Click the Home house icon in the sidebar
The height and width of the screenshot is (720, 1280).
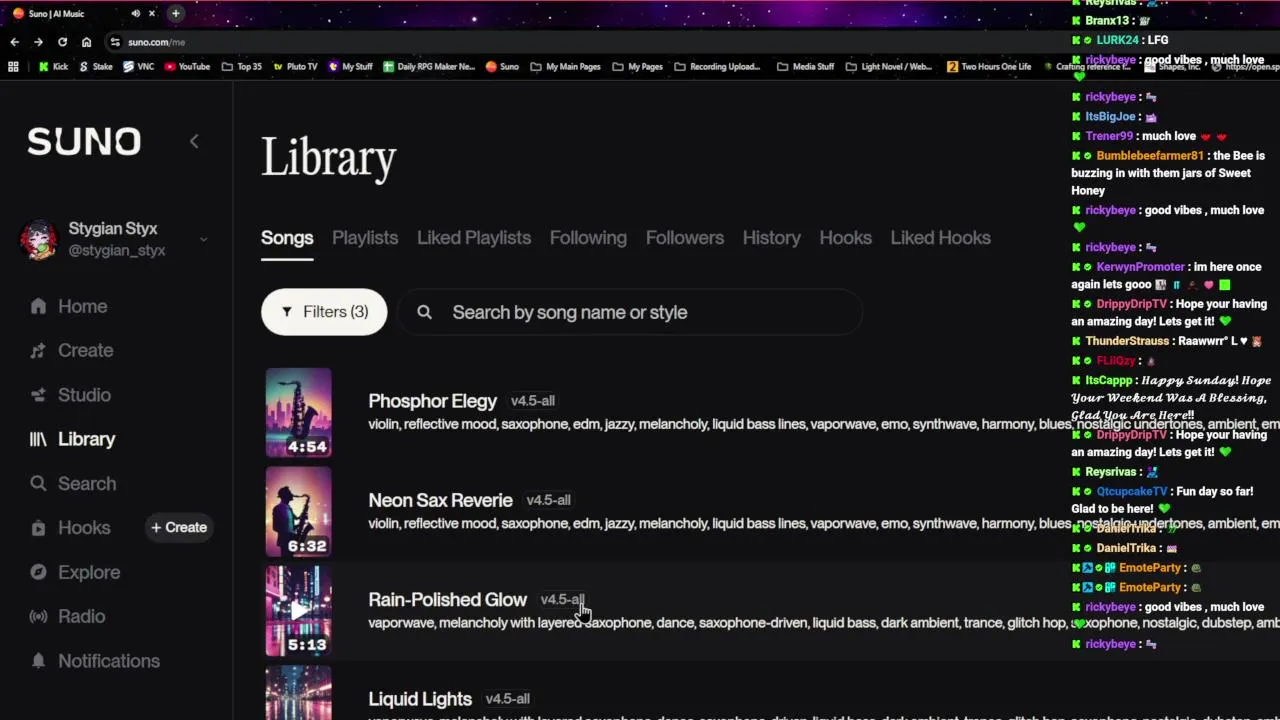click(x=38, y=306)
